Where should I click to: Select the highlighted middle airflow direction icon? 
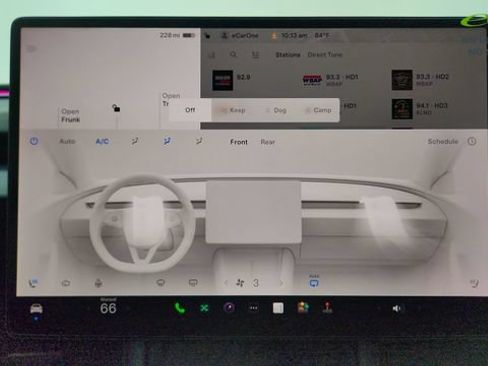tap(167, 141)
